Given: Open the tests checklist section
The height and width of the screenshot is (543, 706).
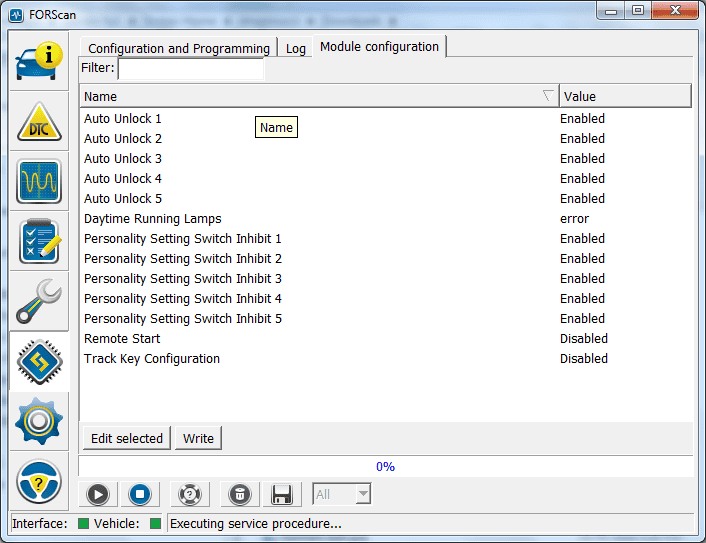Looking at the screenshot, I should (x=39, y=241).
